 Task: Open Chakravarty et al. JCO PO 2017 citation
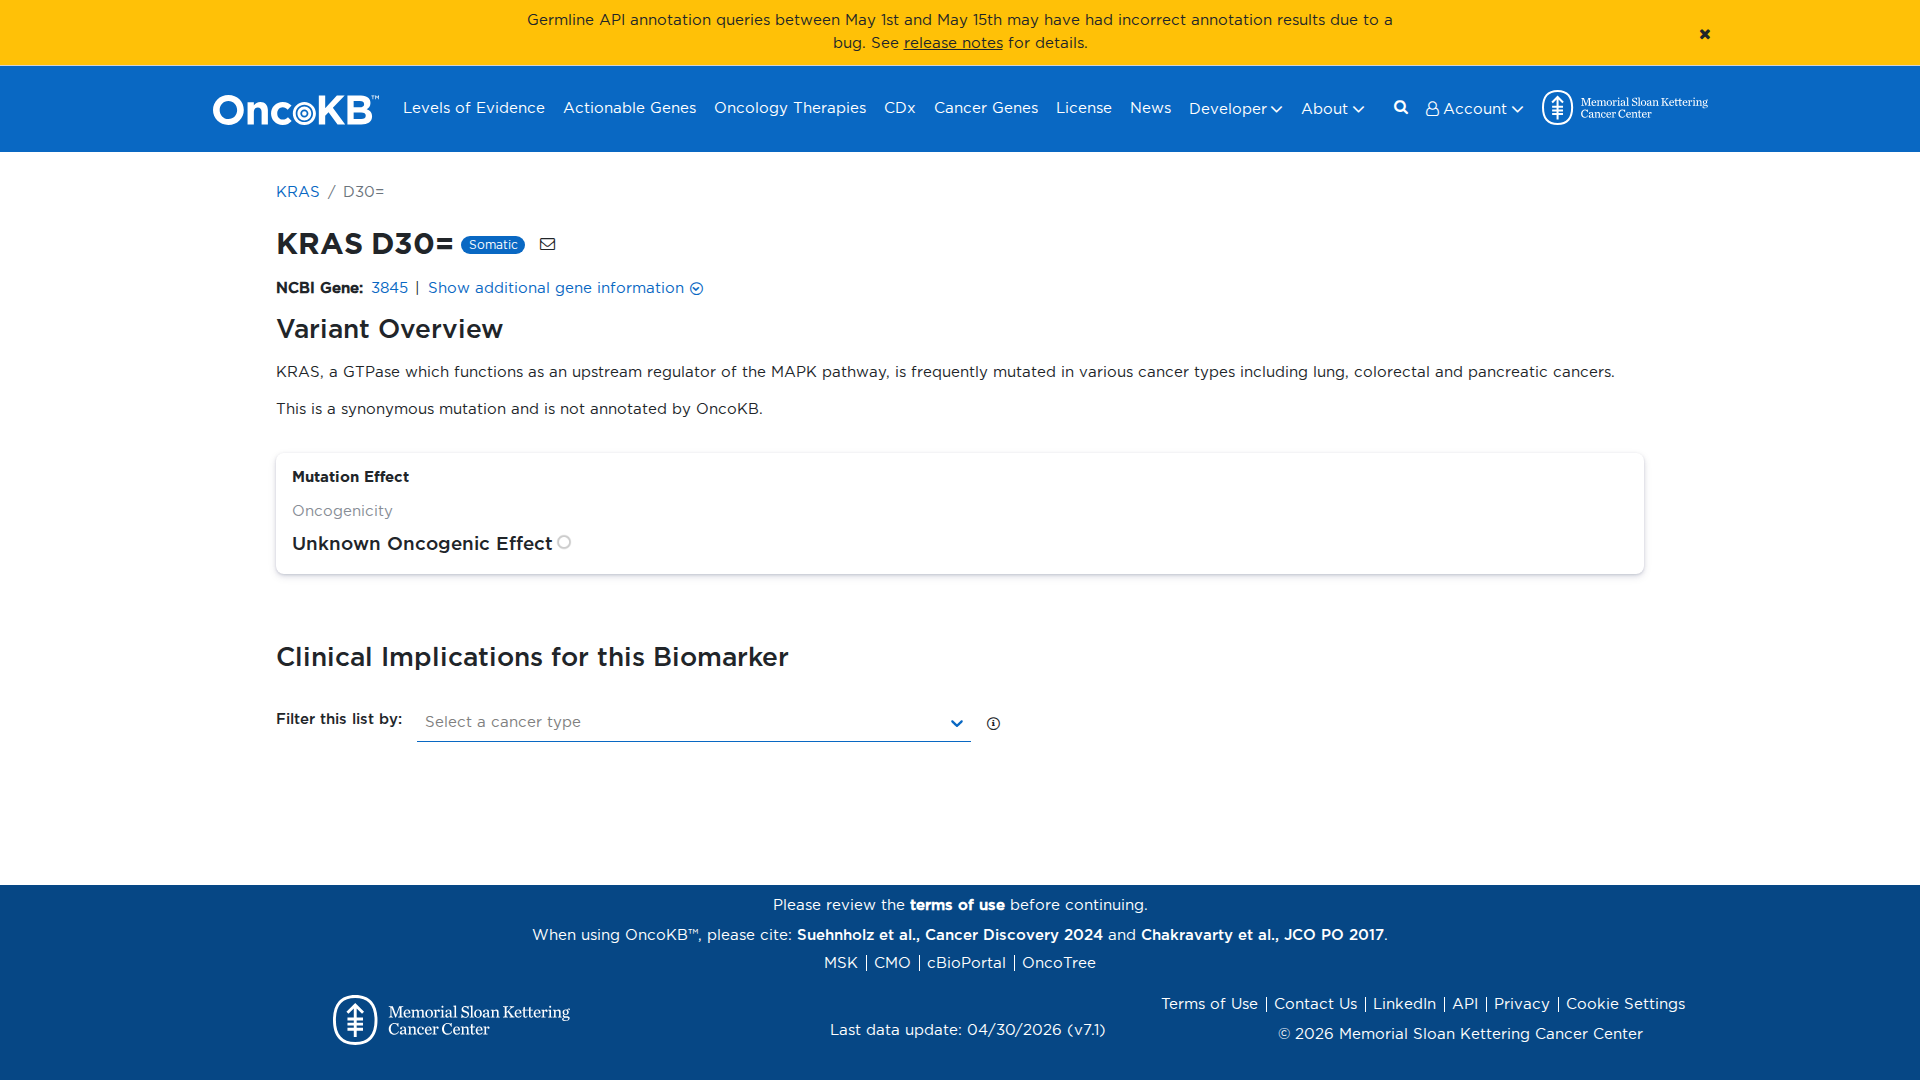(1262, 935)
